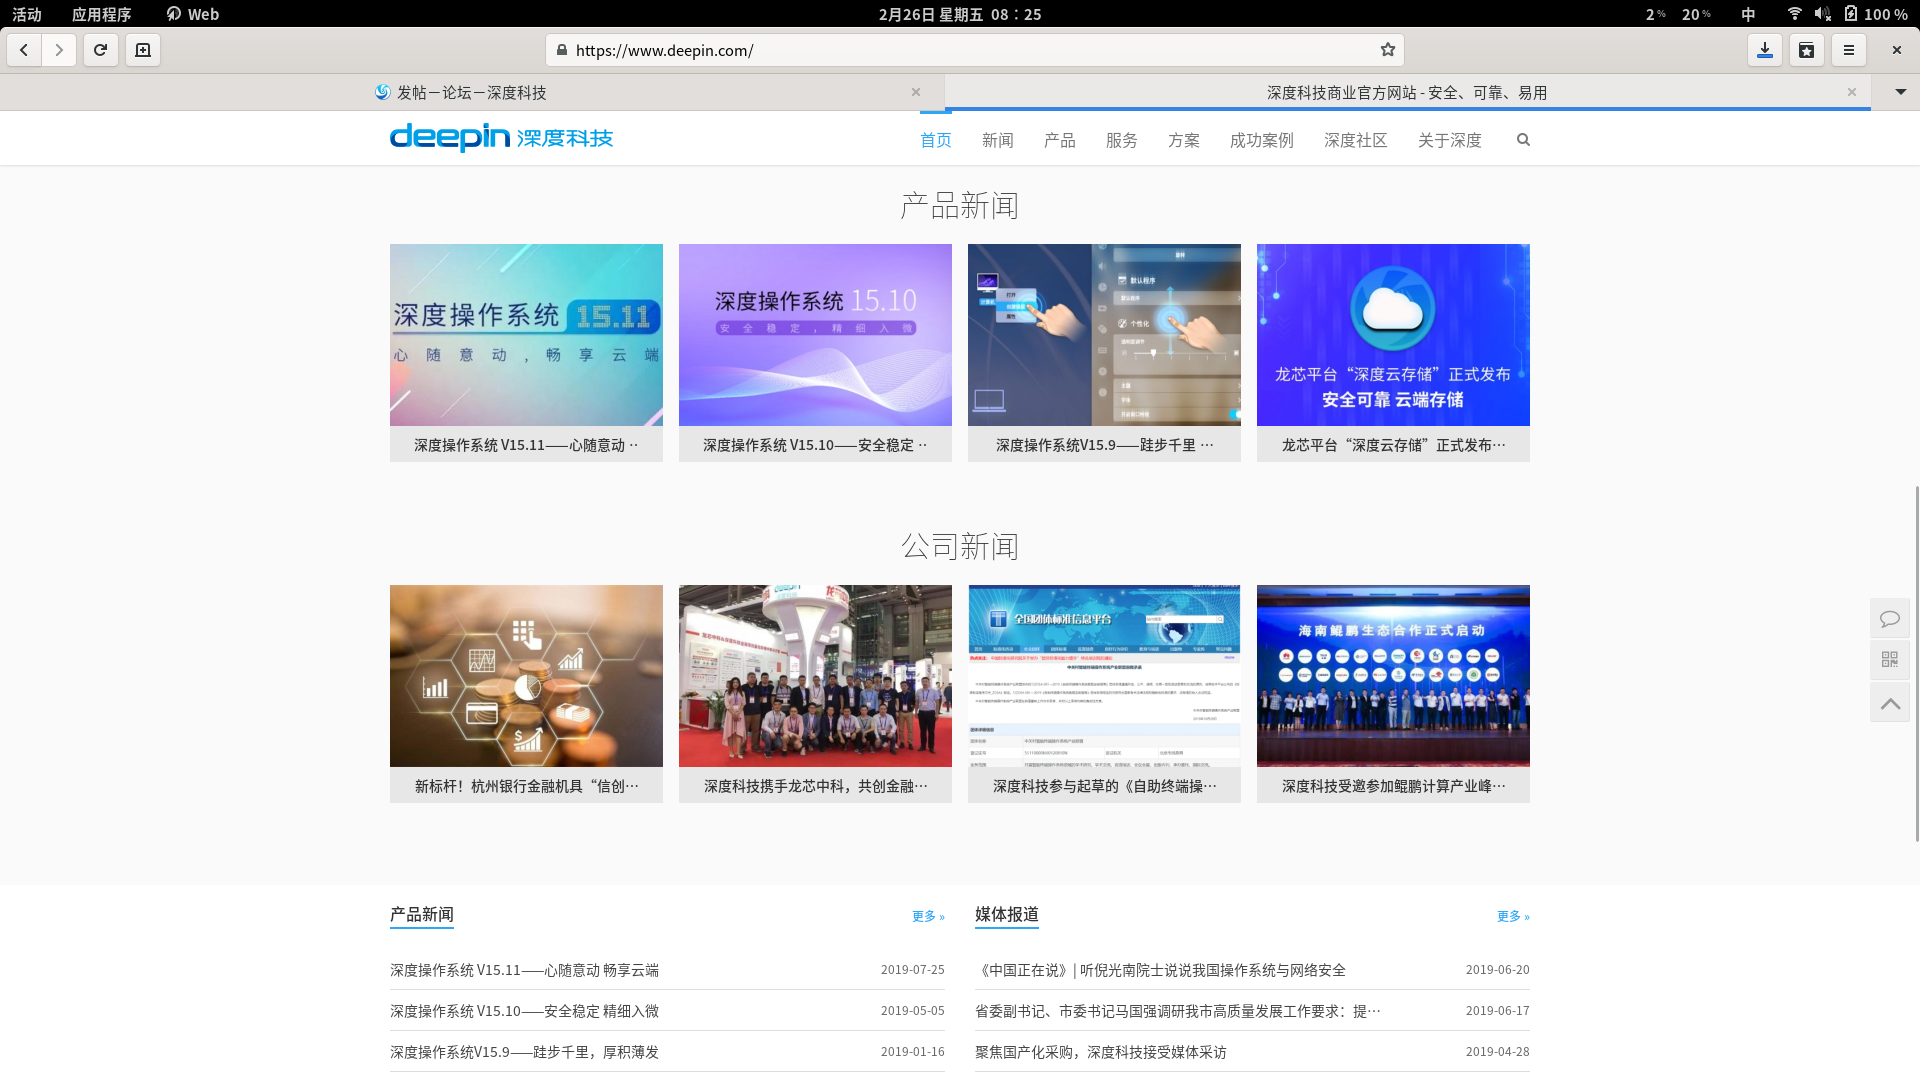
Task: Expand the tab list dropdown arrow
Action: [x=1900, y=92]
